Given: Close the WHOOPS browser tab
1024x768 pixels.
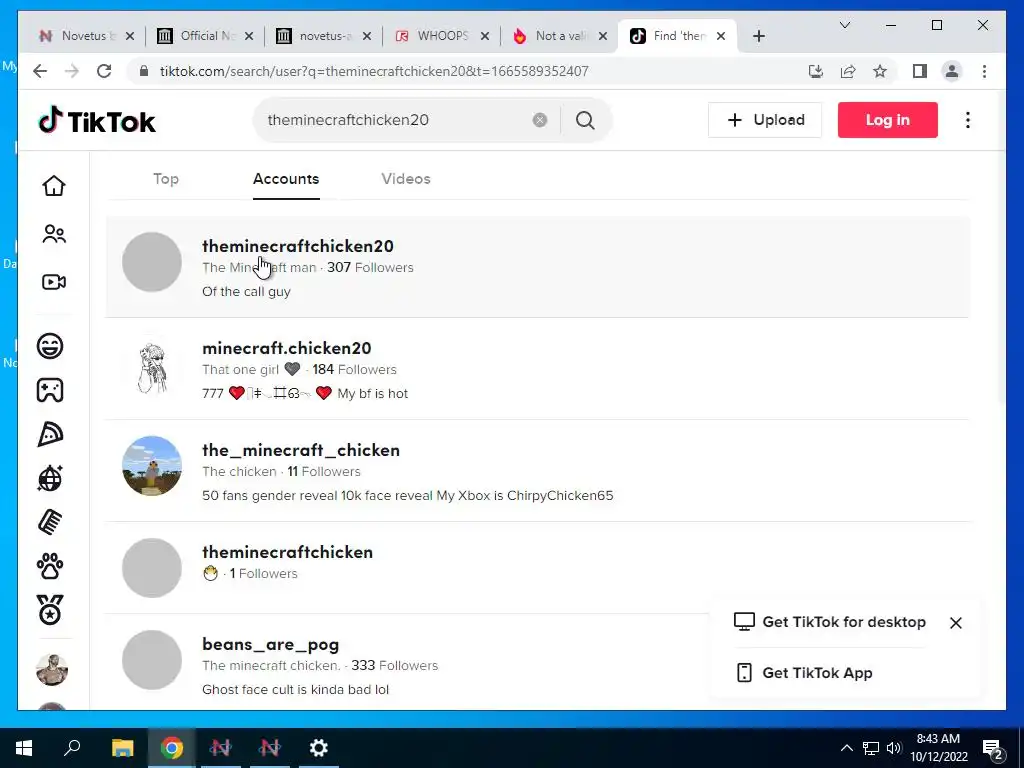Looking at the screenshot, I should click(x=485, y=37).
